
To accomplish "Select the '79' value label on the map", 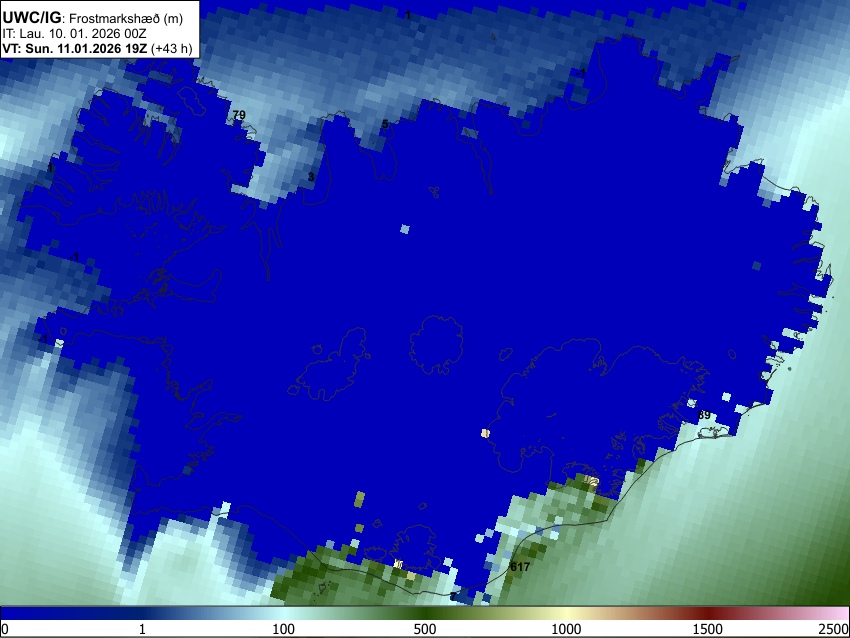I will 239,115.
